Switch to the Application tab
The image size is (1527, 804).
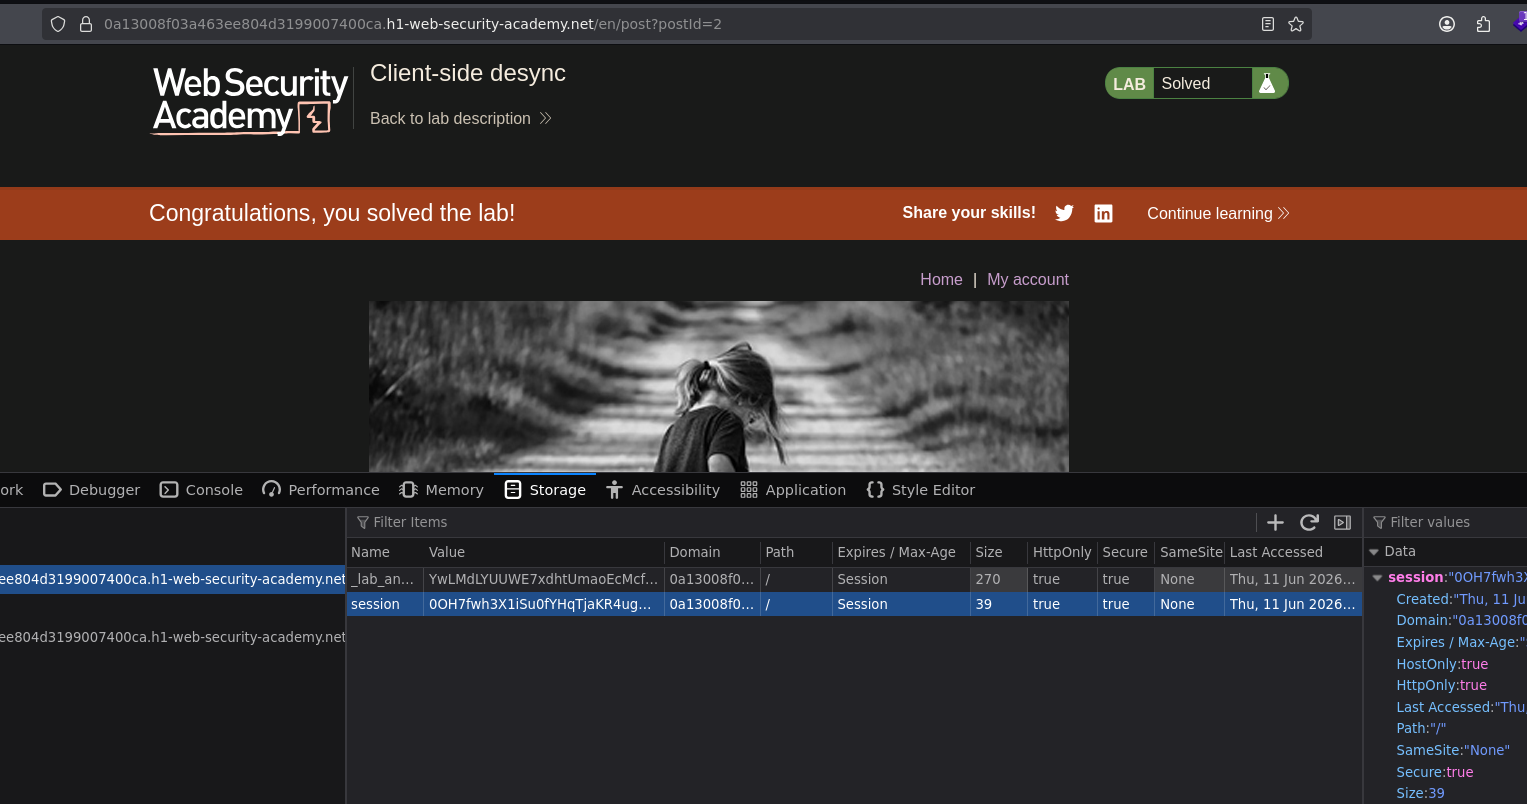tap(793, 490)
